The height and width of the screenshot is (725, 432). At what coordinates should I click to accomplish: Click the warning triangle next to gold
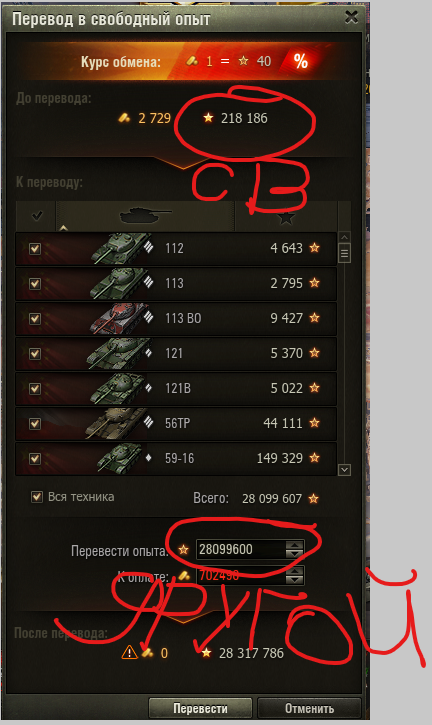coord(130,652)
